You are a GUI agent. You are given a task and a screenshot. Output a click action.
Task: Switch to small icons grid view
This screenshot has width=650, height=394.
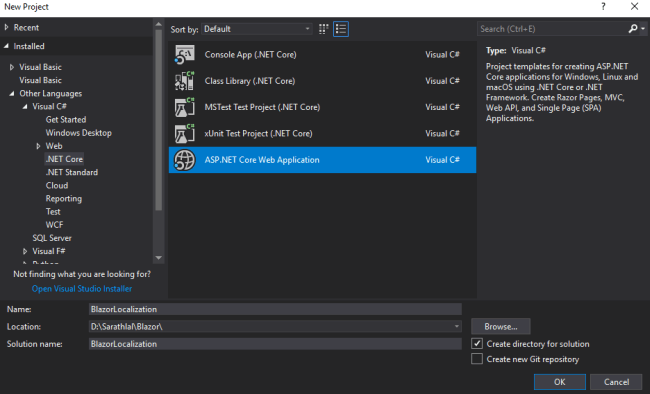pos(323,29)
